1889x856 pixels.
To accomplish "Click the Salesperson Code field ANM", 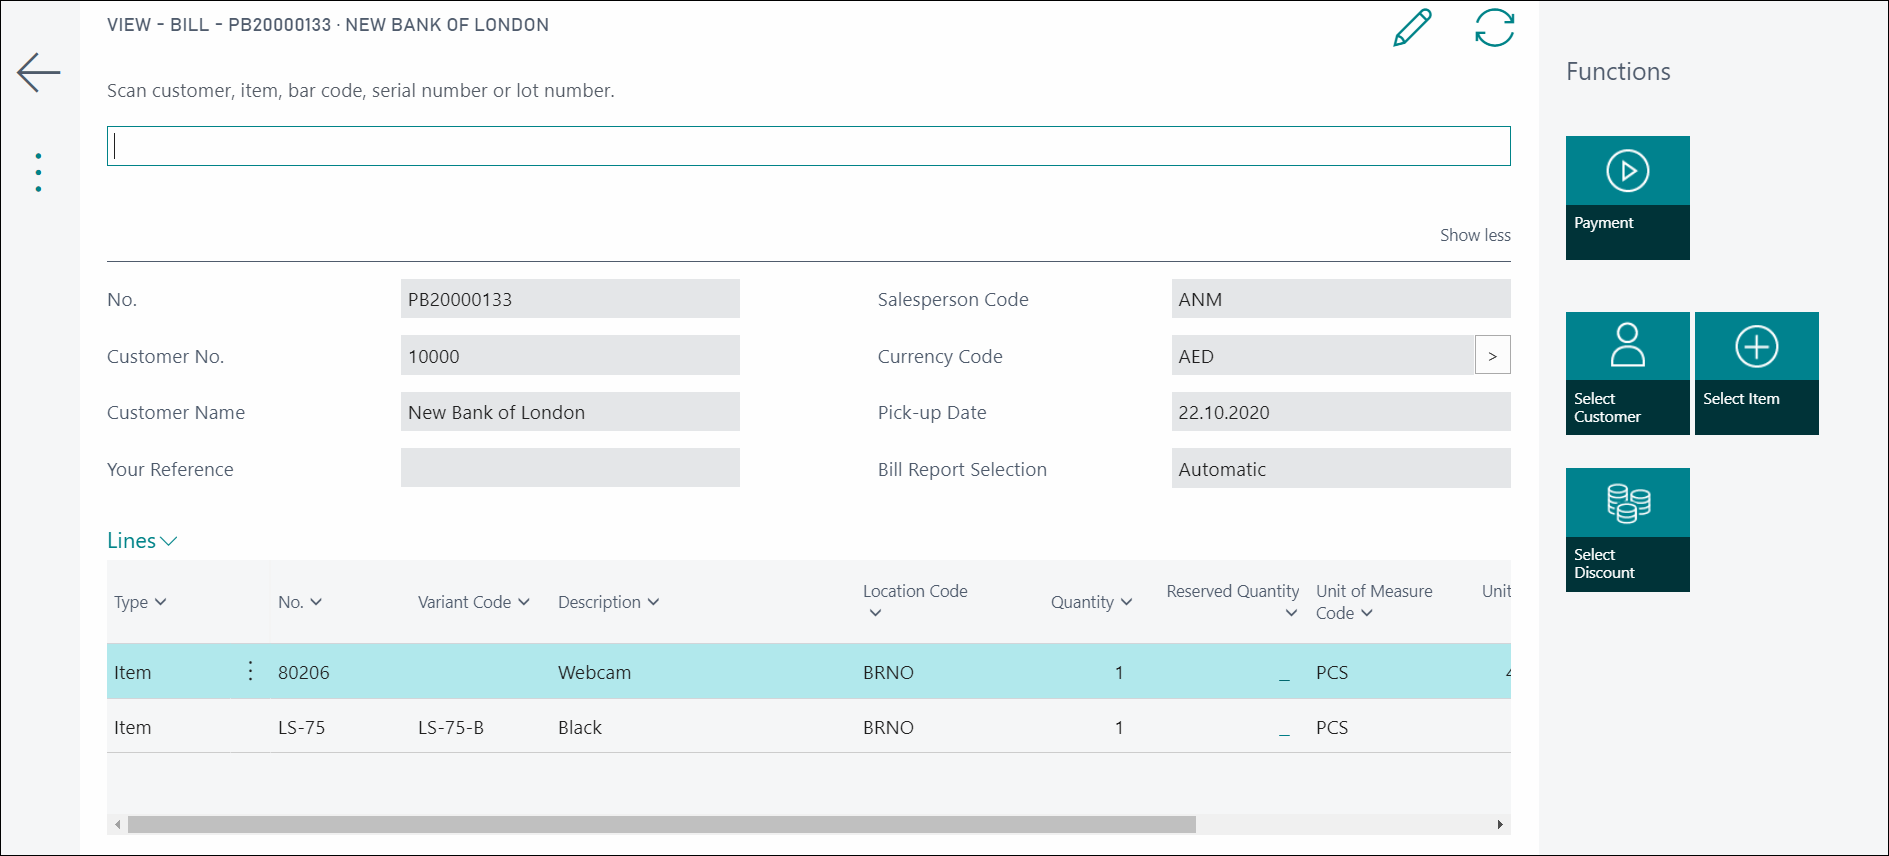I will 1341,299.
